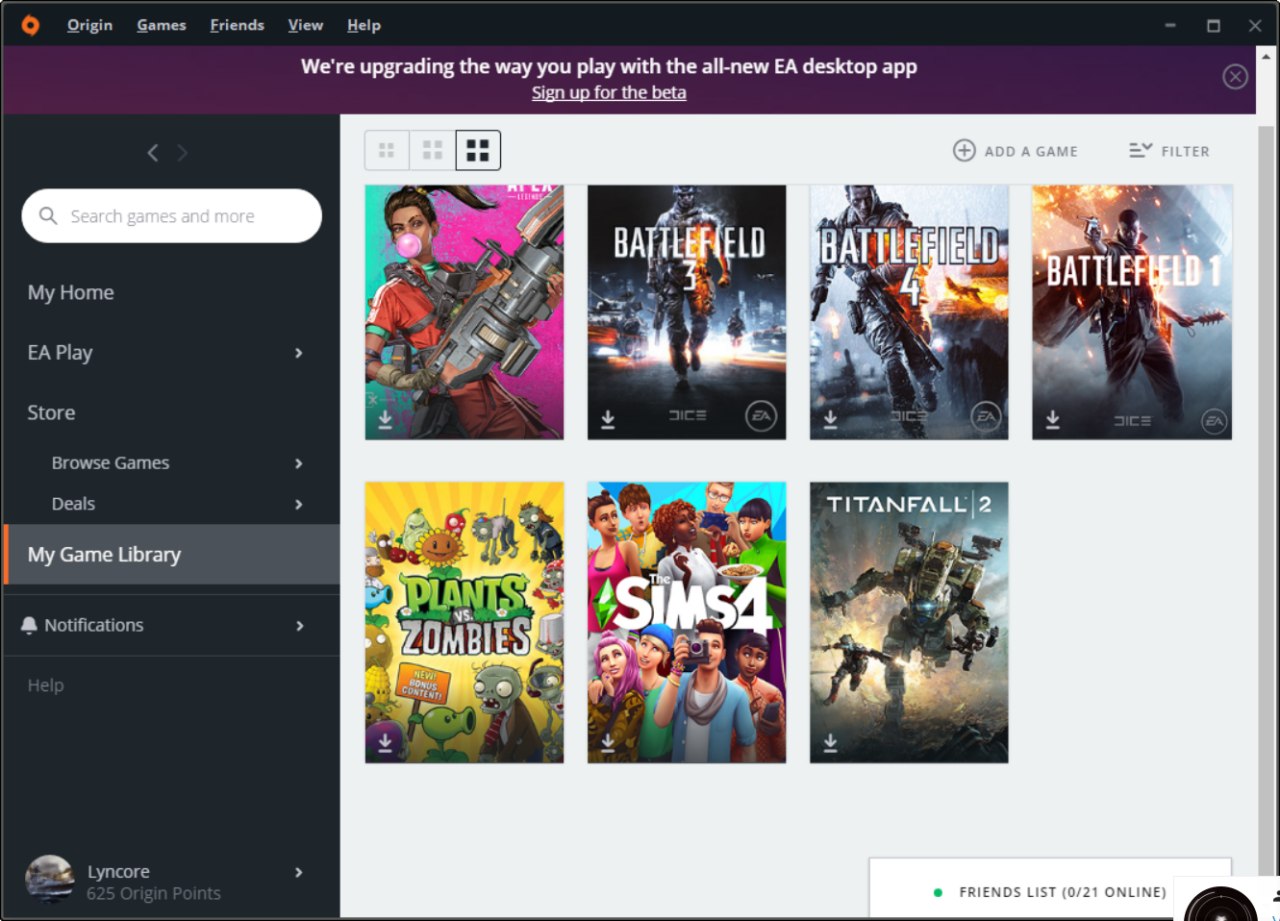
Task: Dismiss the EA desktop app banner
Action: coord(1235,77)
